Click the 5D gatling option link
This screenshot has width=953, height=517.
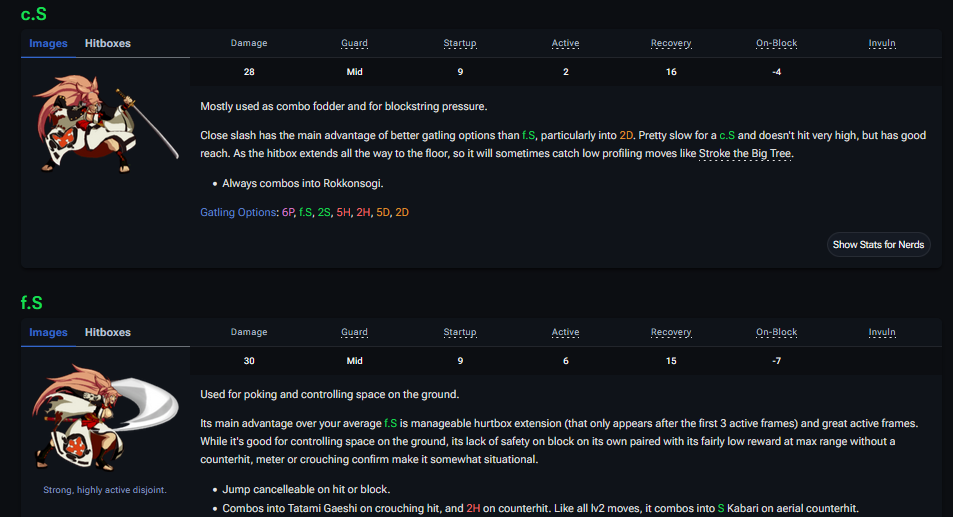383,212
